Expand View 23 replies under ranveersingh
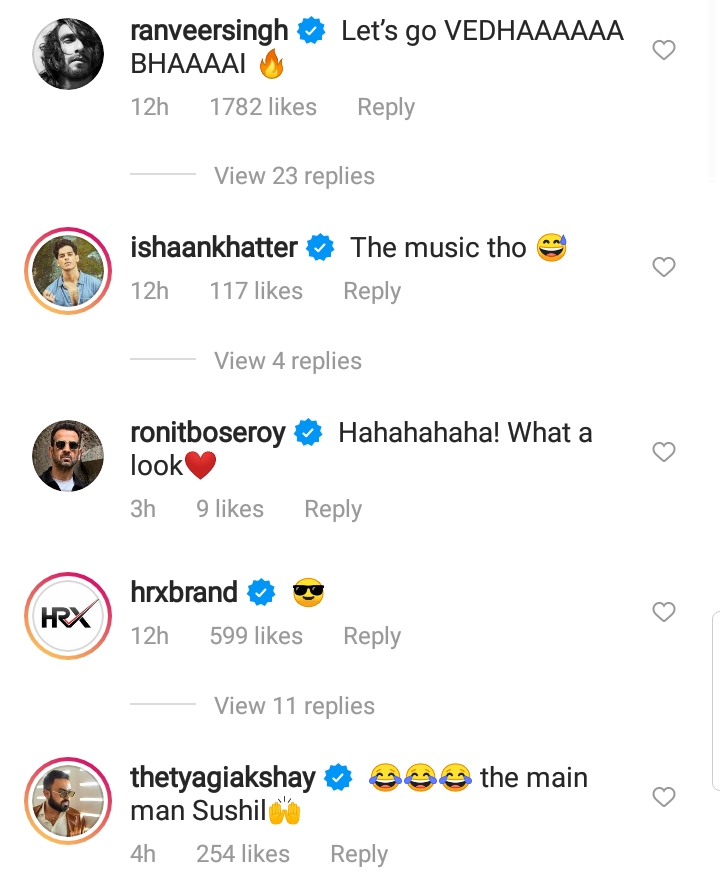The height and width of the screenshot is (896, 720). 294,176
